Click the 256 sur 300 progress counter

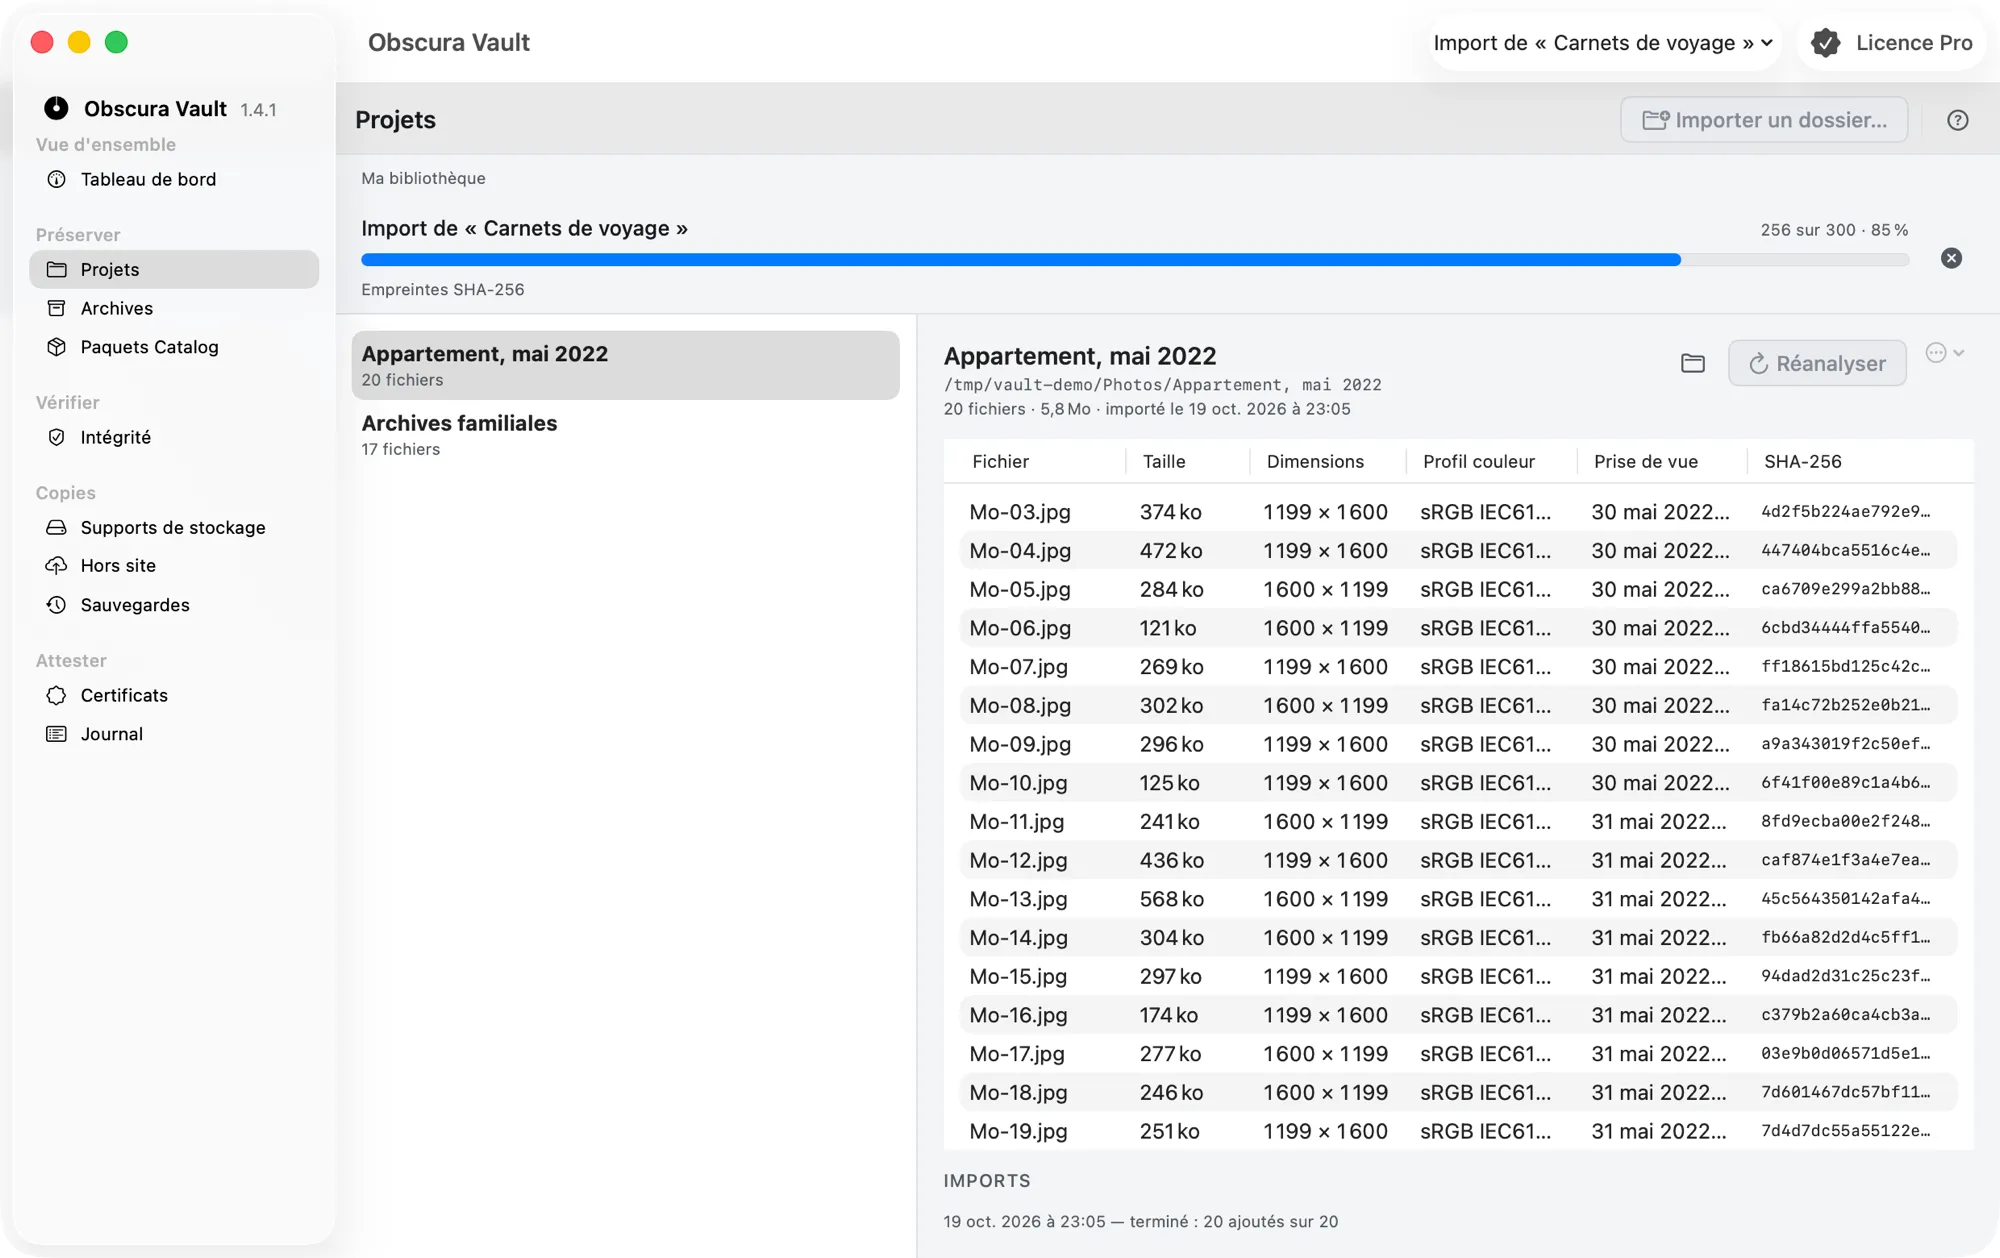coord(1834,230)
